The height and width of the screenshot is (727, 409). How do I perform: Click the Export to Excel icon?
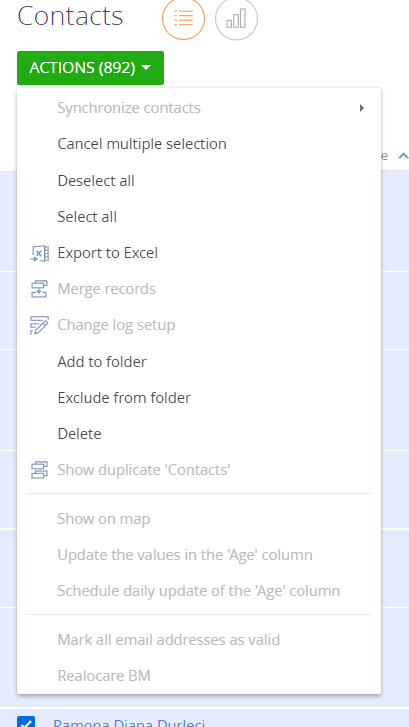[x=39, y=253]
